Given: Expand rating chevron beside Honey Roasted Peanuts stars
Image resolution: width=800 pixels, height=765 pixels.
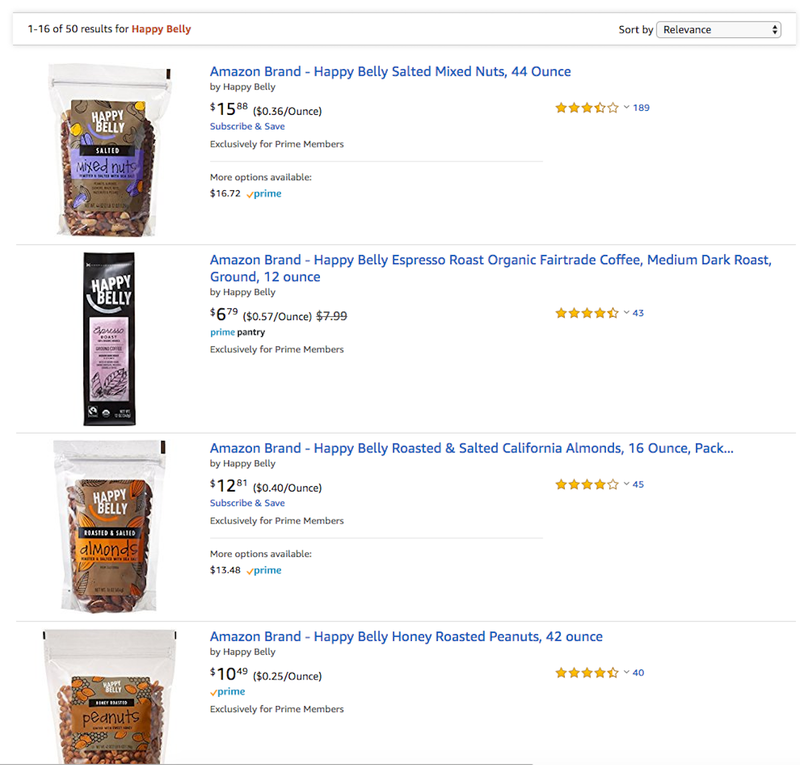Looking at the screenshot, I should pyautogui.click(x=626, y=672).
